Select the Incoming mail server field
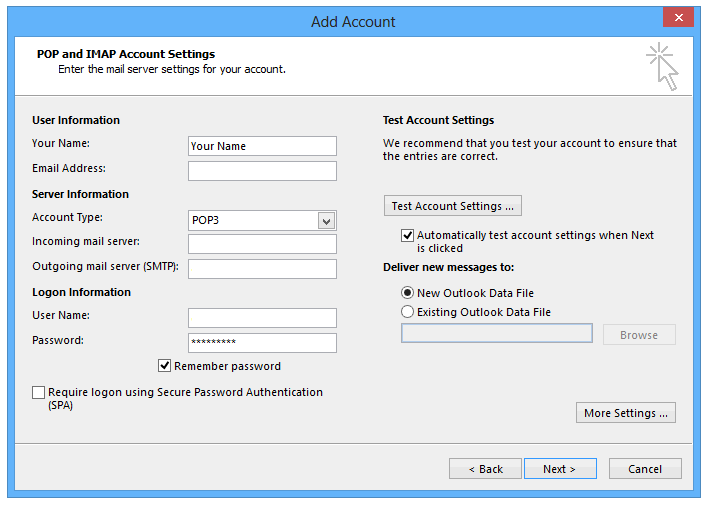 (262, 244)
